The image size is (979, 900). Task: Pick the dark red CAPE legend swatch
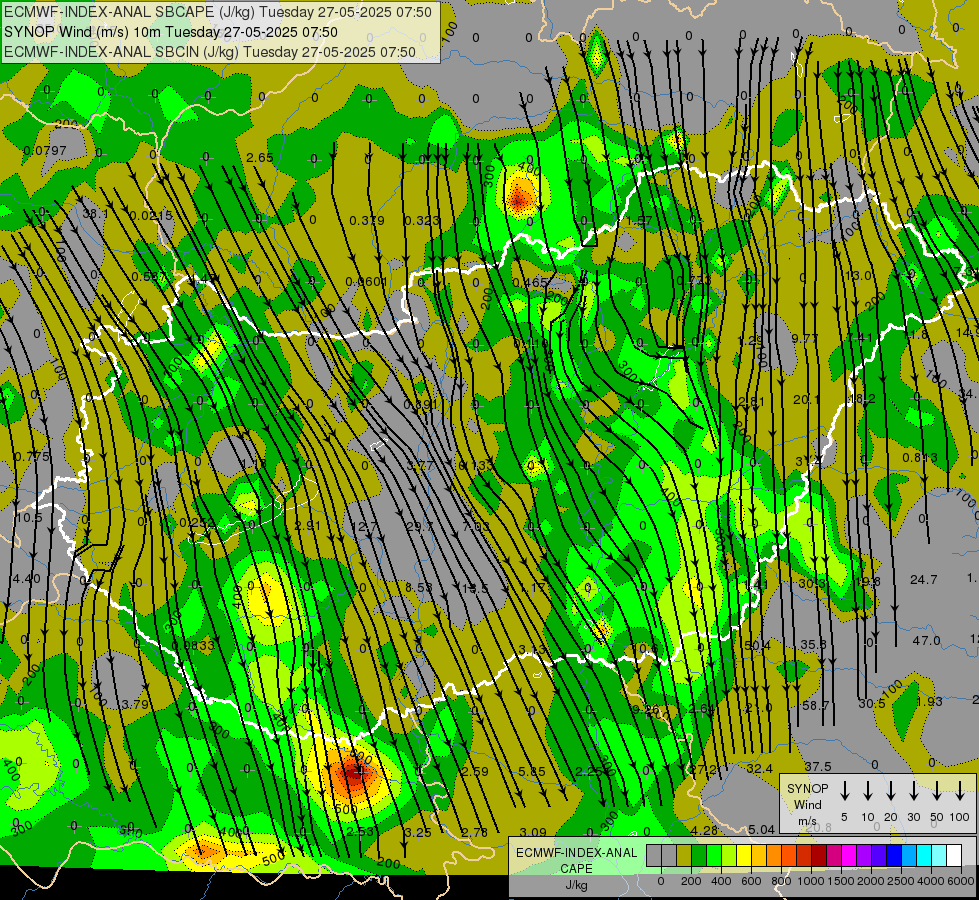point(819,855)
